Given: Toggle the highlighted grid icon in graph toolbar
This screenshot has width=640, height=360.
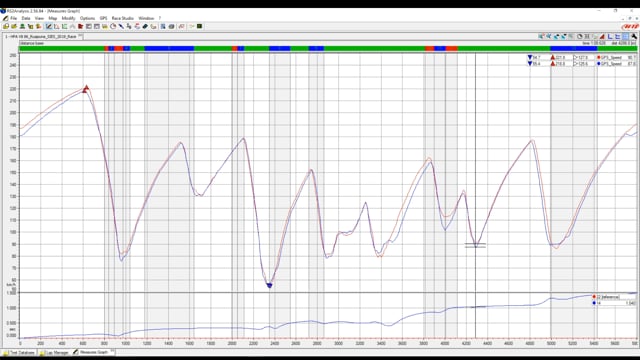Looking at the screenshot, I should [626, 36].
